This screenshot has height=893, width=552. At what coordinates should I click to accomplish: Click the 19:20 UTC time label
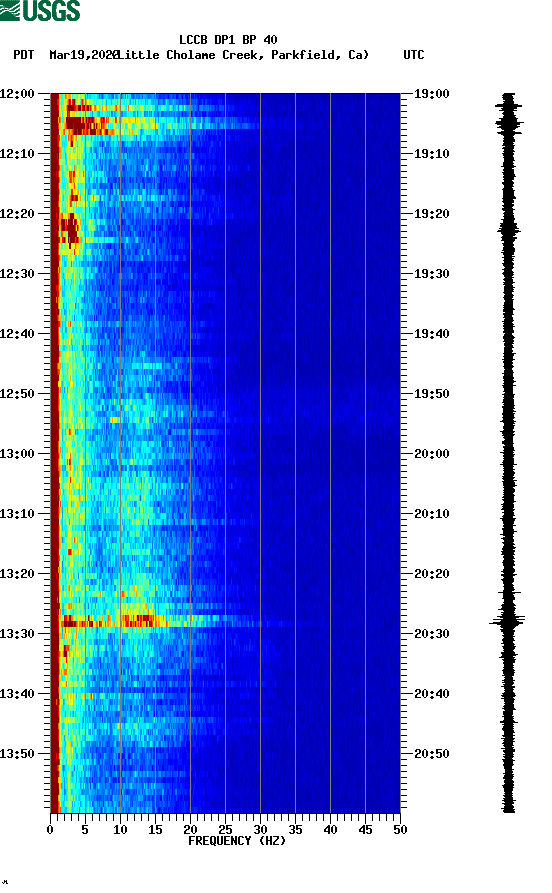point(431,214)
